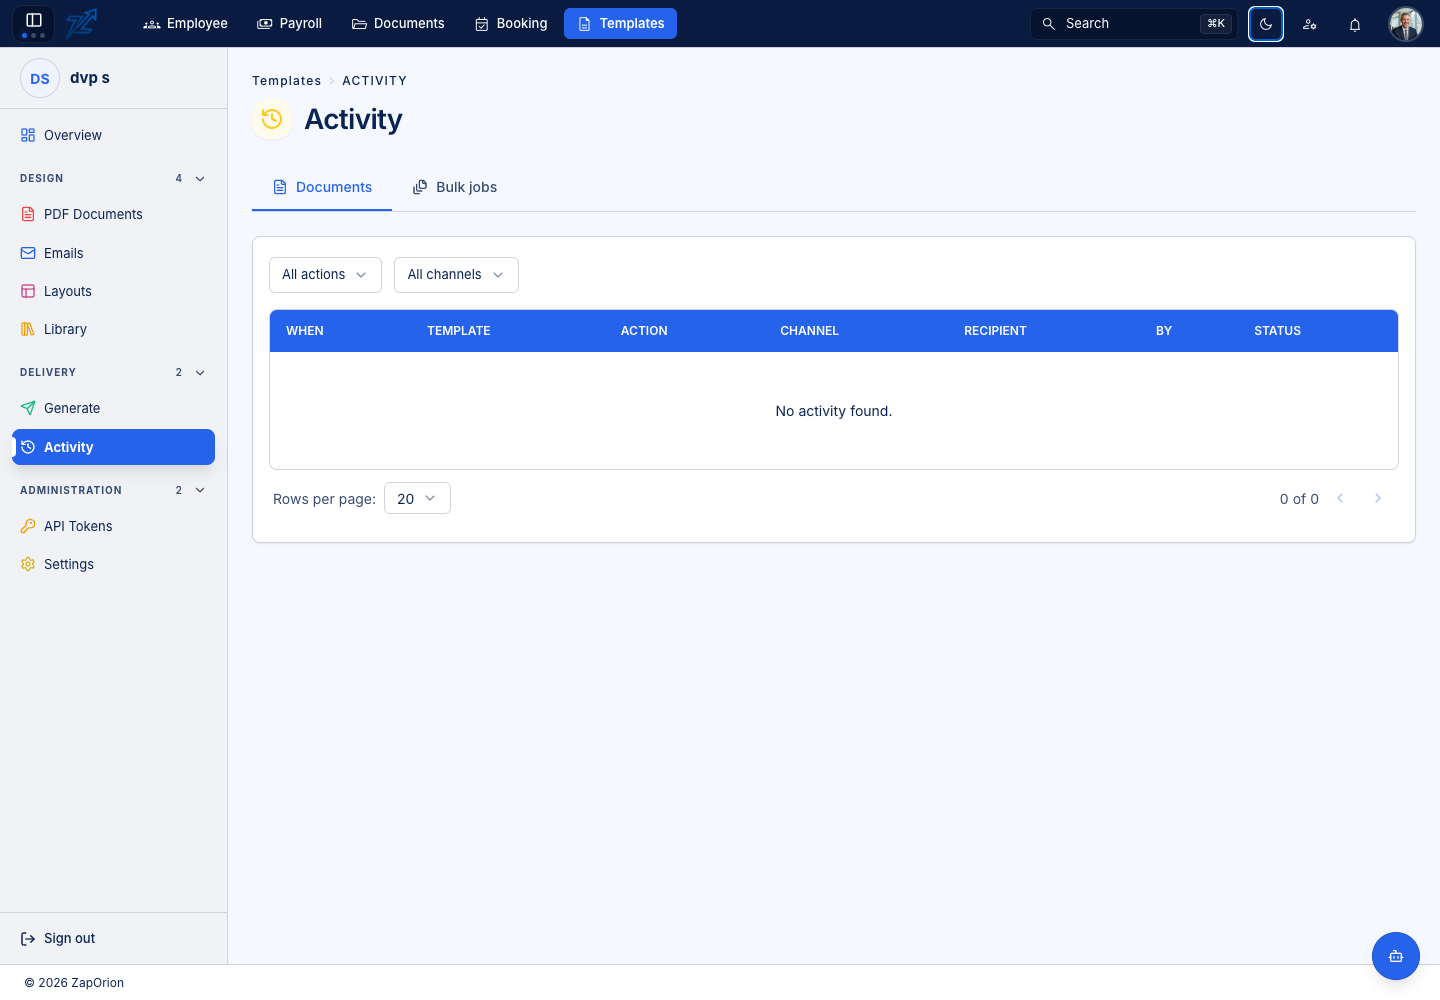
Task: Collapse the Design section chevron
Action: tap(200, 178)
